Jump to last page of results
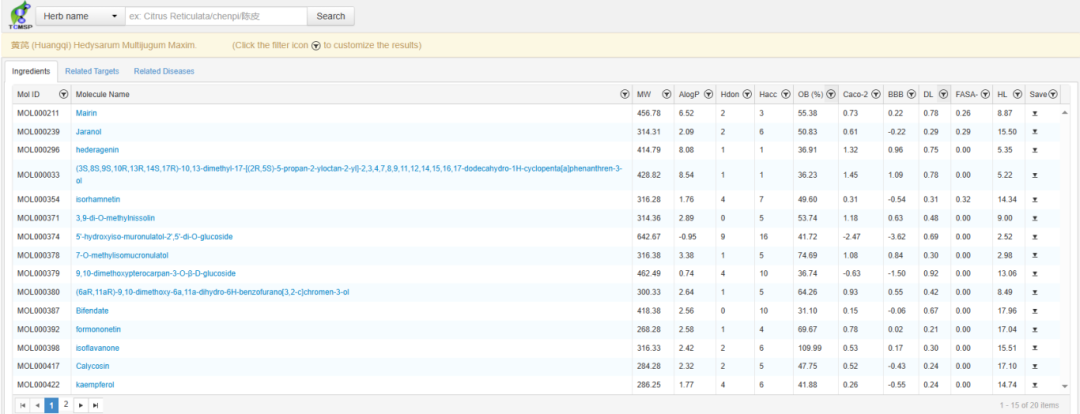1080x414 pixels. [x=95, y=405]
